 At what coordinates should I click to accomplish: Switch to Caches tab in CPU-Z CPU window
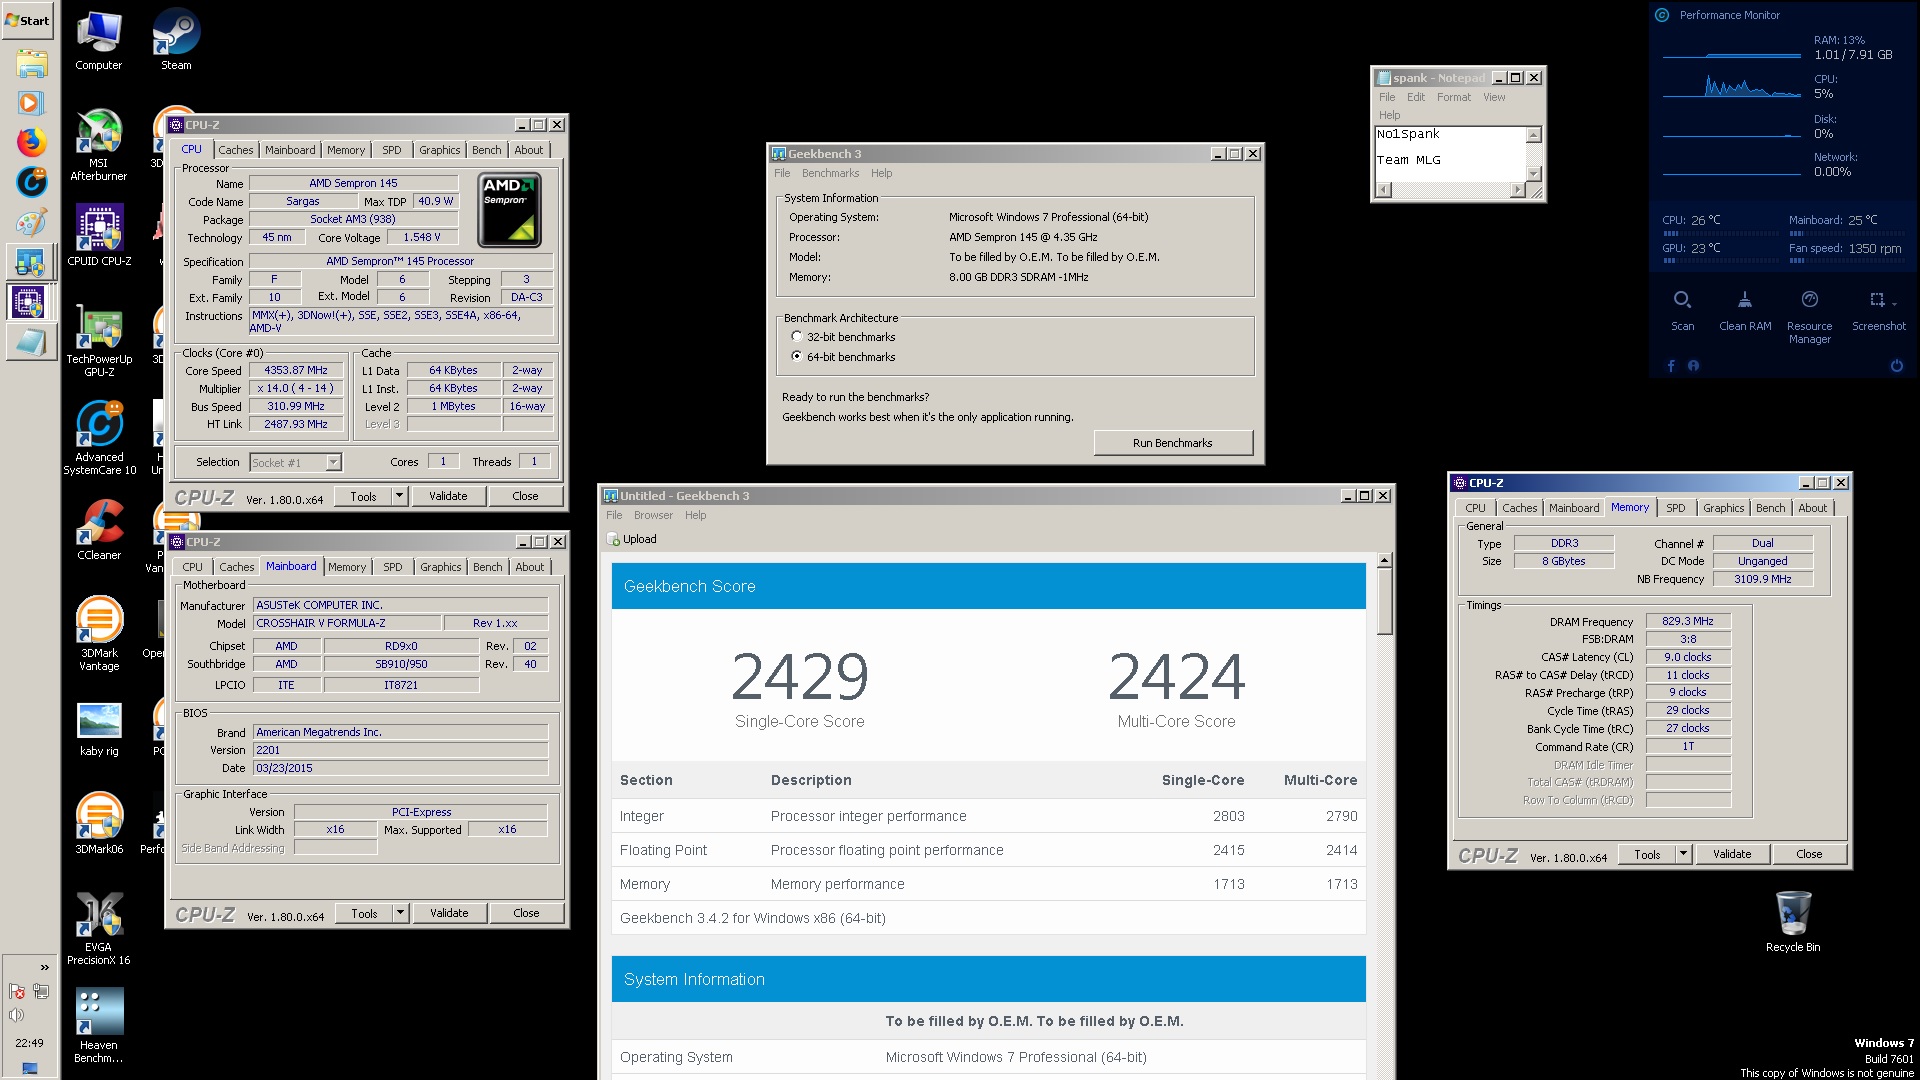point(236,150)
